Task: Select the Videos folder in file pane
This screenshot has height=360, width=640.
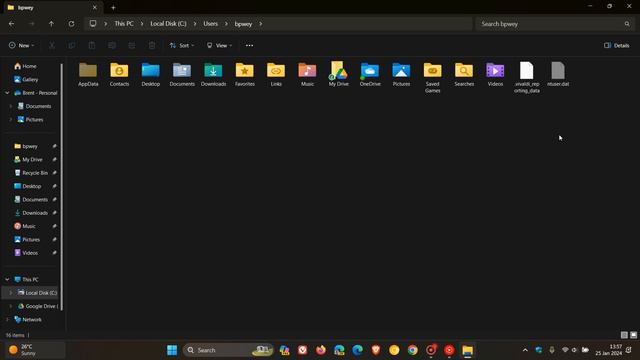Action: (495, 75)
